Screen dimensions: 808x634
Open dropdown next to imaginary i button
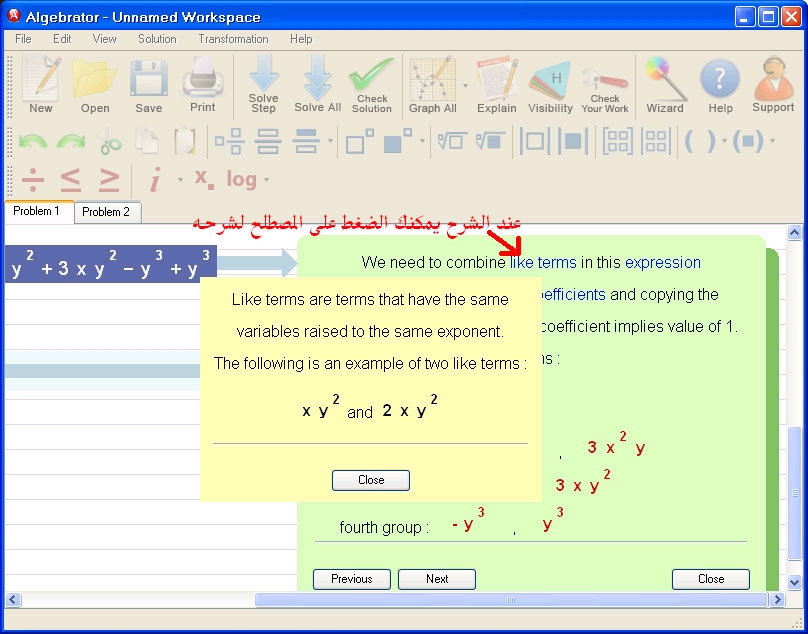tap(180, 181)
